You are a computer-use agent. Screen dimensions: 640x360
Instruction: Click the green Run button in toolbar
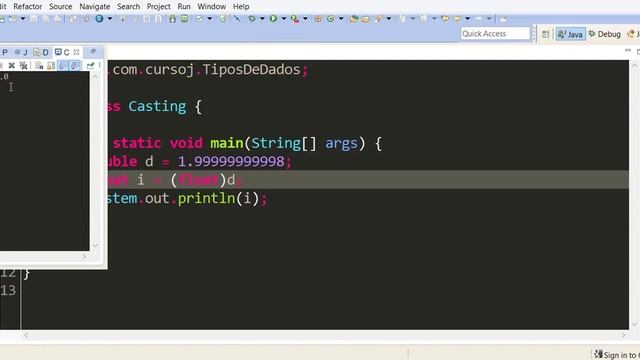click(x=273, y=18)
